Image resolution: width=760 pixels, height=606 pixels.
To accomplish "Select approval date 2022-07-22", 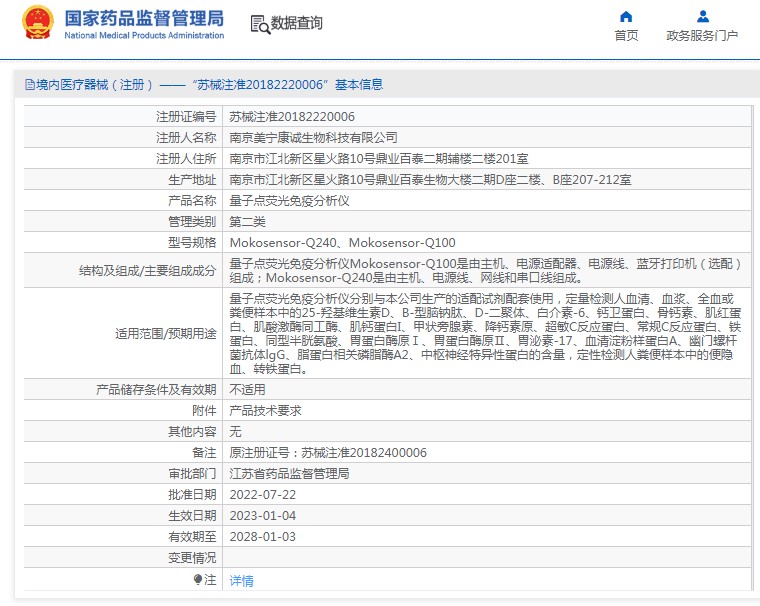I will pos(262,494).
